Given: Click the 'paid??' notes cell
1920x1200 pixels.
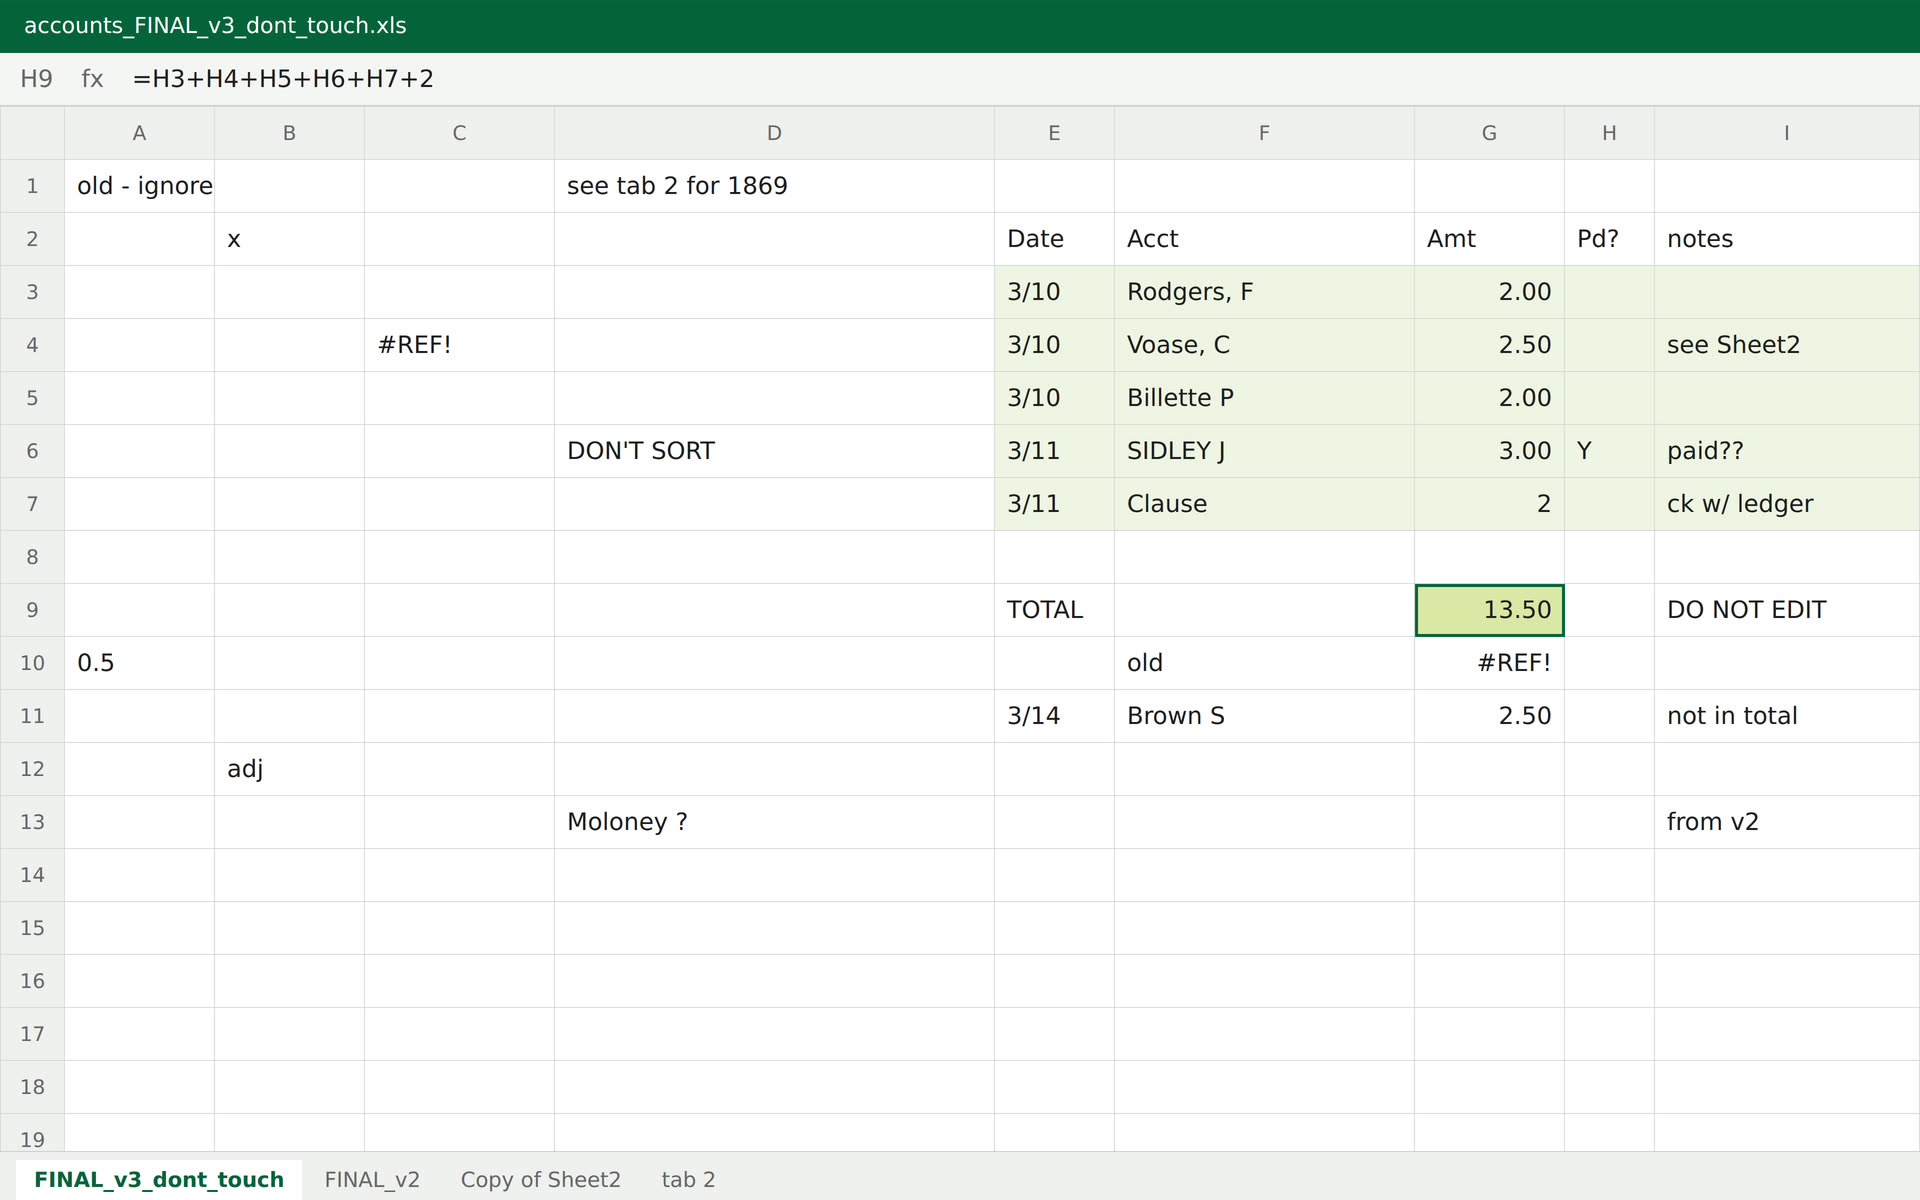Looking at the screenshot, I should click(x=1787, y=451).
